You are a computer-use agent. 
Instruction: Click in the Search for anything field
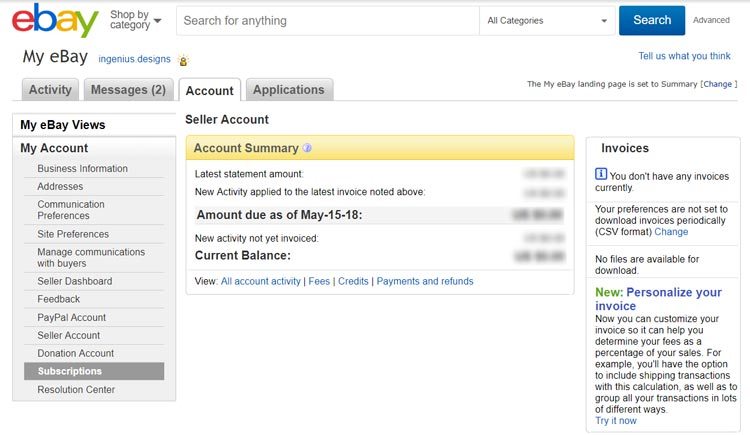(328, 21)
